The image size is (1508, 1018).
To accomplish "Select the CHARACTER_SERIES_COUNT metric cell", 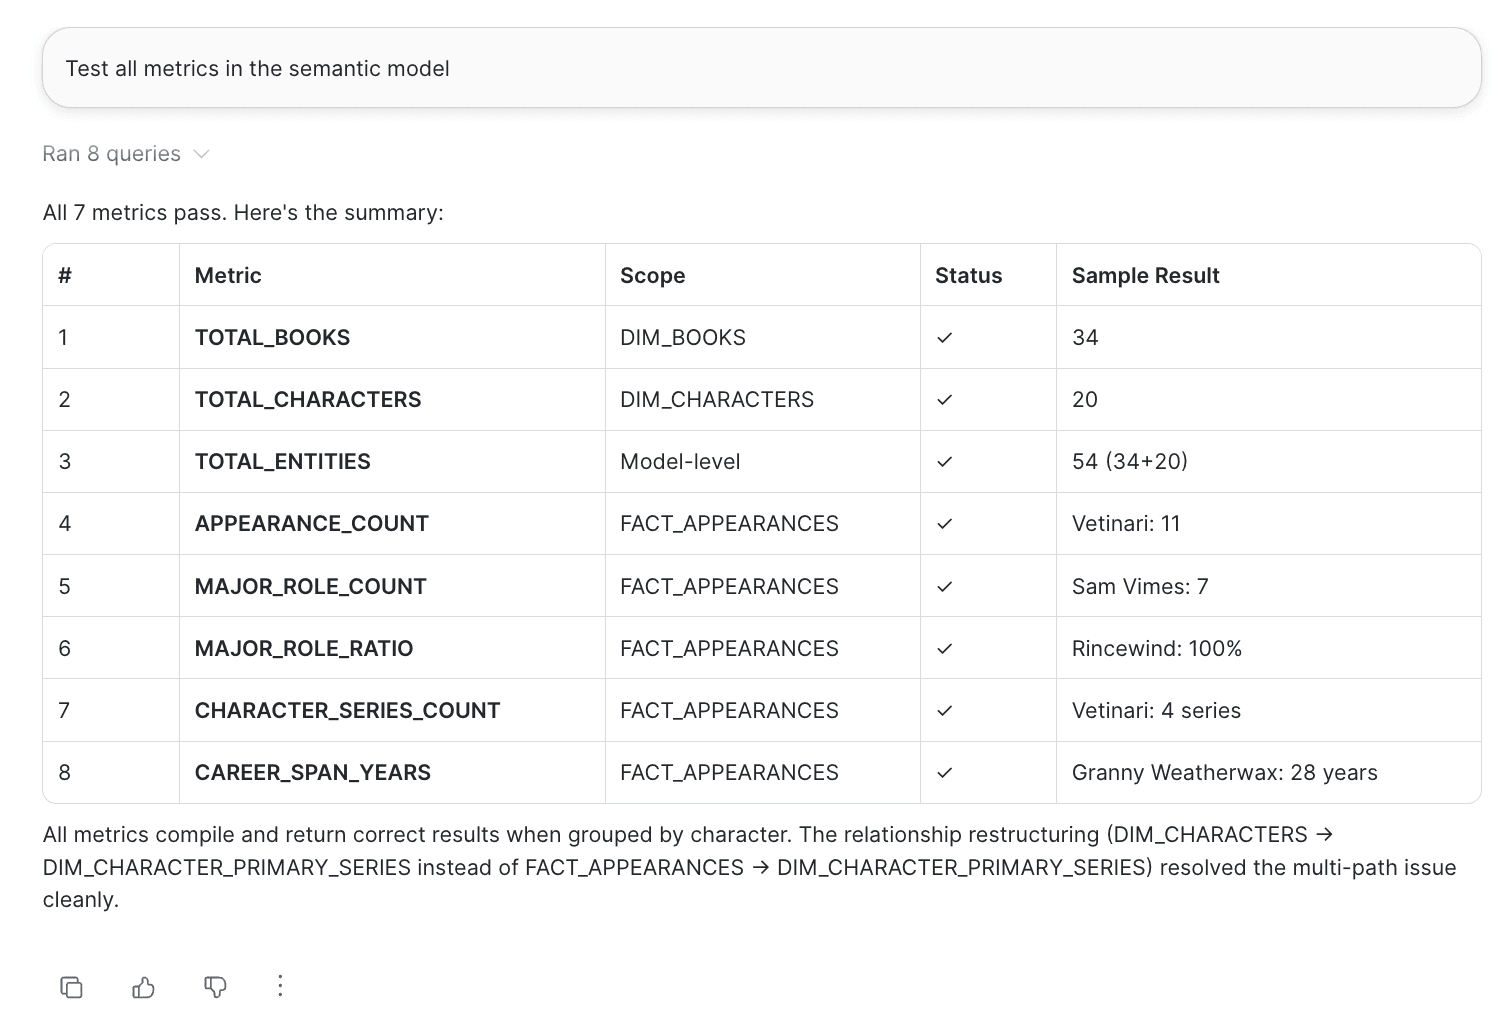I will [392, 711].
